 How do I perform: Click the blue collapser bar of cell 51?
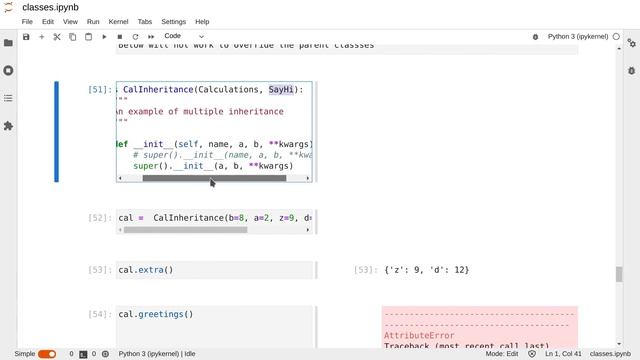click(56, 131)
